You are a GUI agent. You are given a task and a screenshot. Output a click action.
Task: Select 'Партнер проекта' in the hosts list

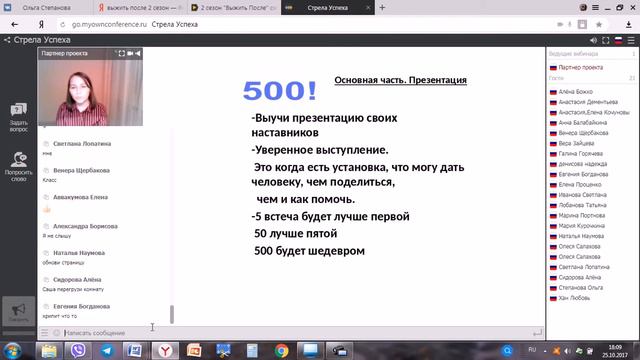(580, 67)
